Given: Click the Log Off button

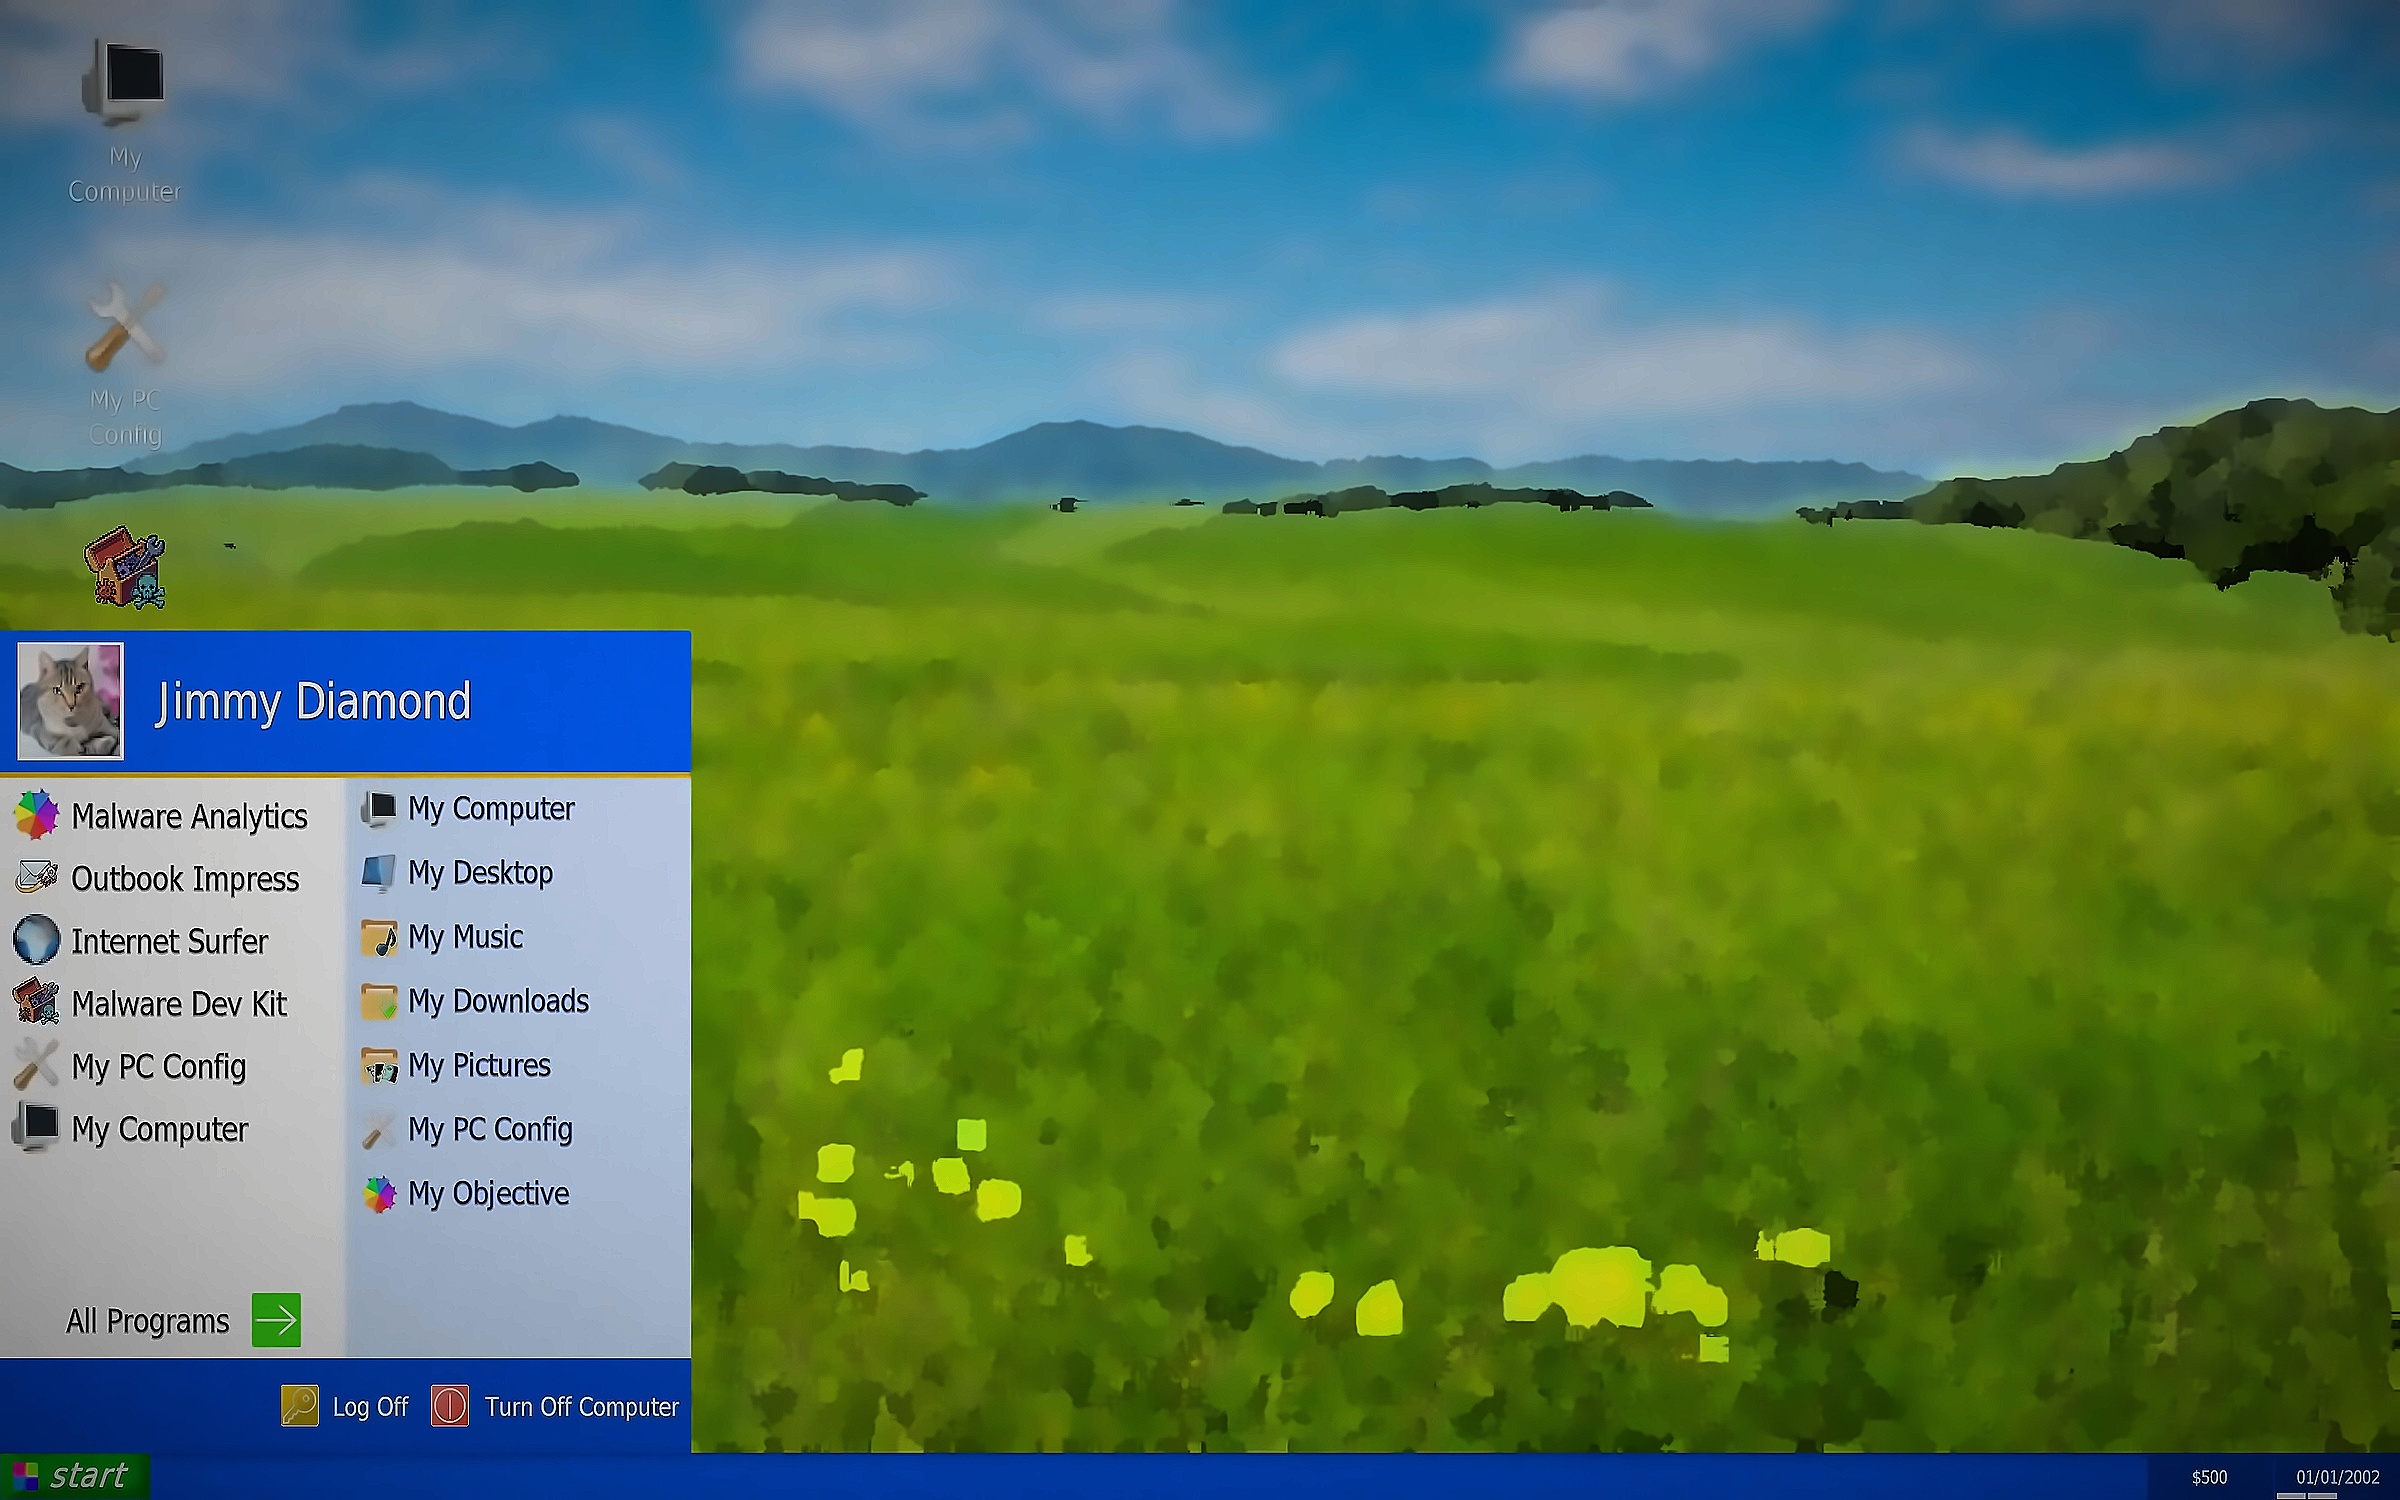Looking at the screenshot, I should click(x=346, y=1406).
